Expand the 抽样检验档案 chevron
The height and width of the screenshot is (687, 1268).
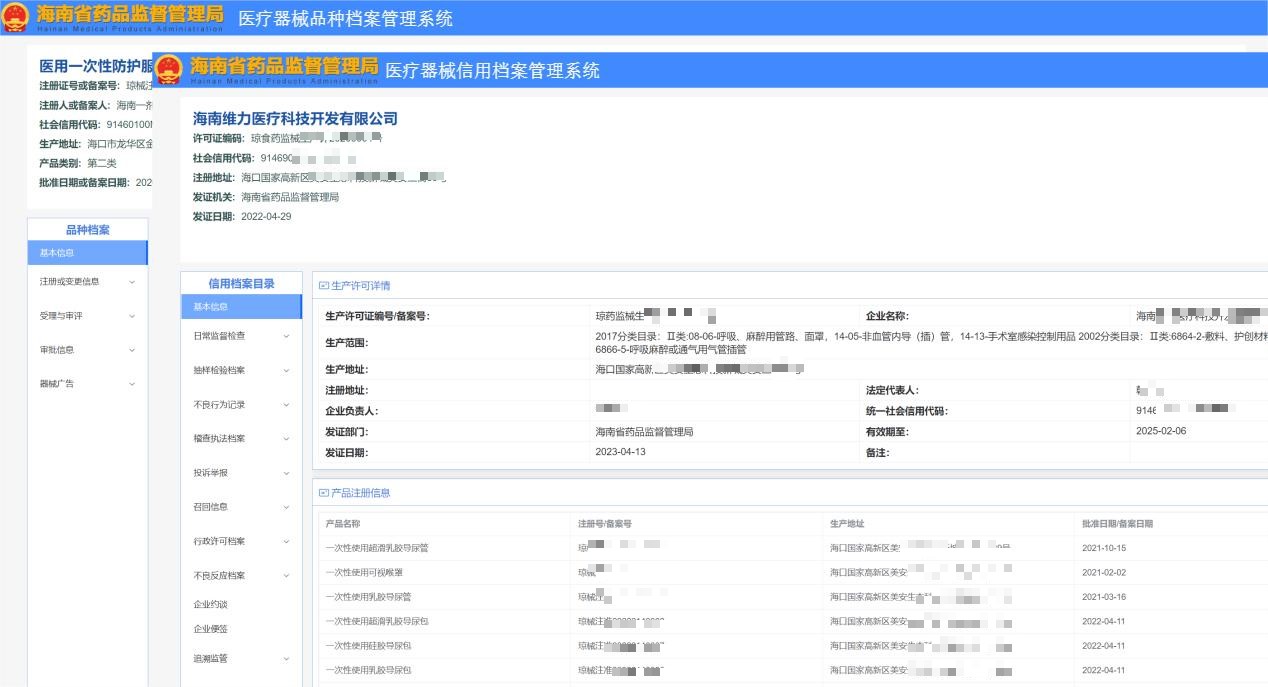(286, 370)
